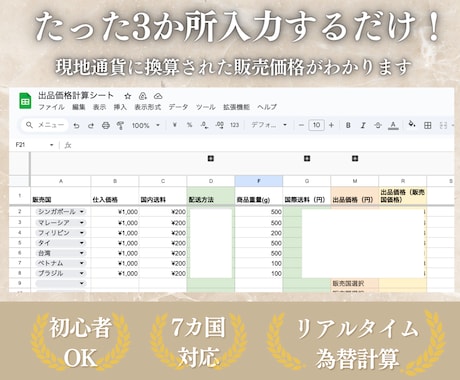
Task: Open the 100% zoom dropdown
Action: 146,125
